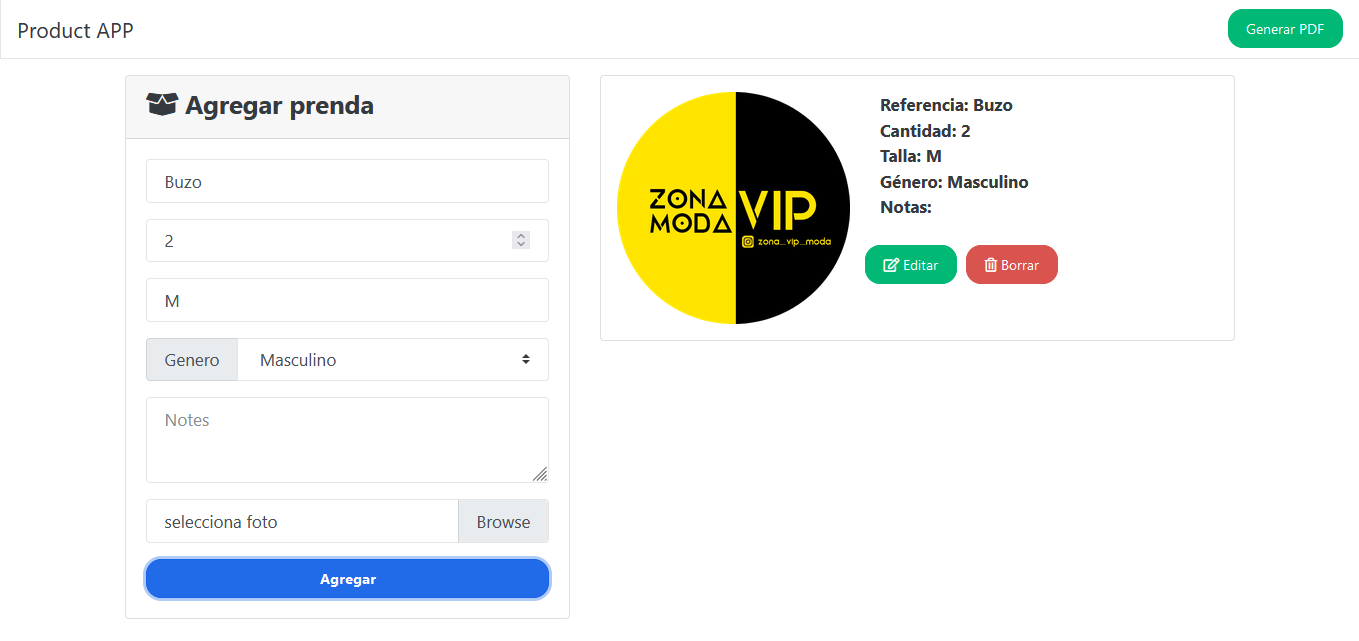1359x641 pixels.
Task: Click the blue Agregar button
Action: pos(347,579)
